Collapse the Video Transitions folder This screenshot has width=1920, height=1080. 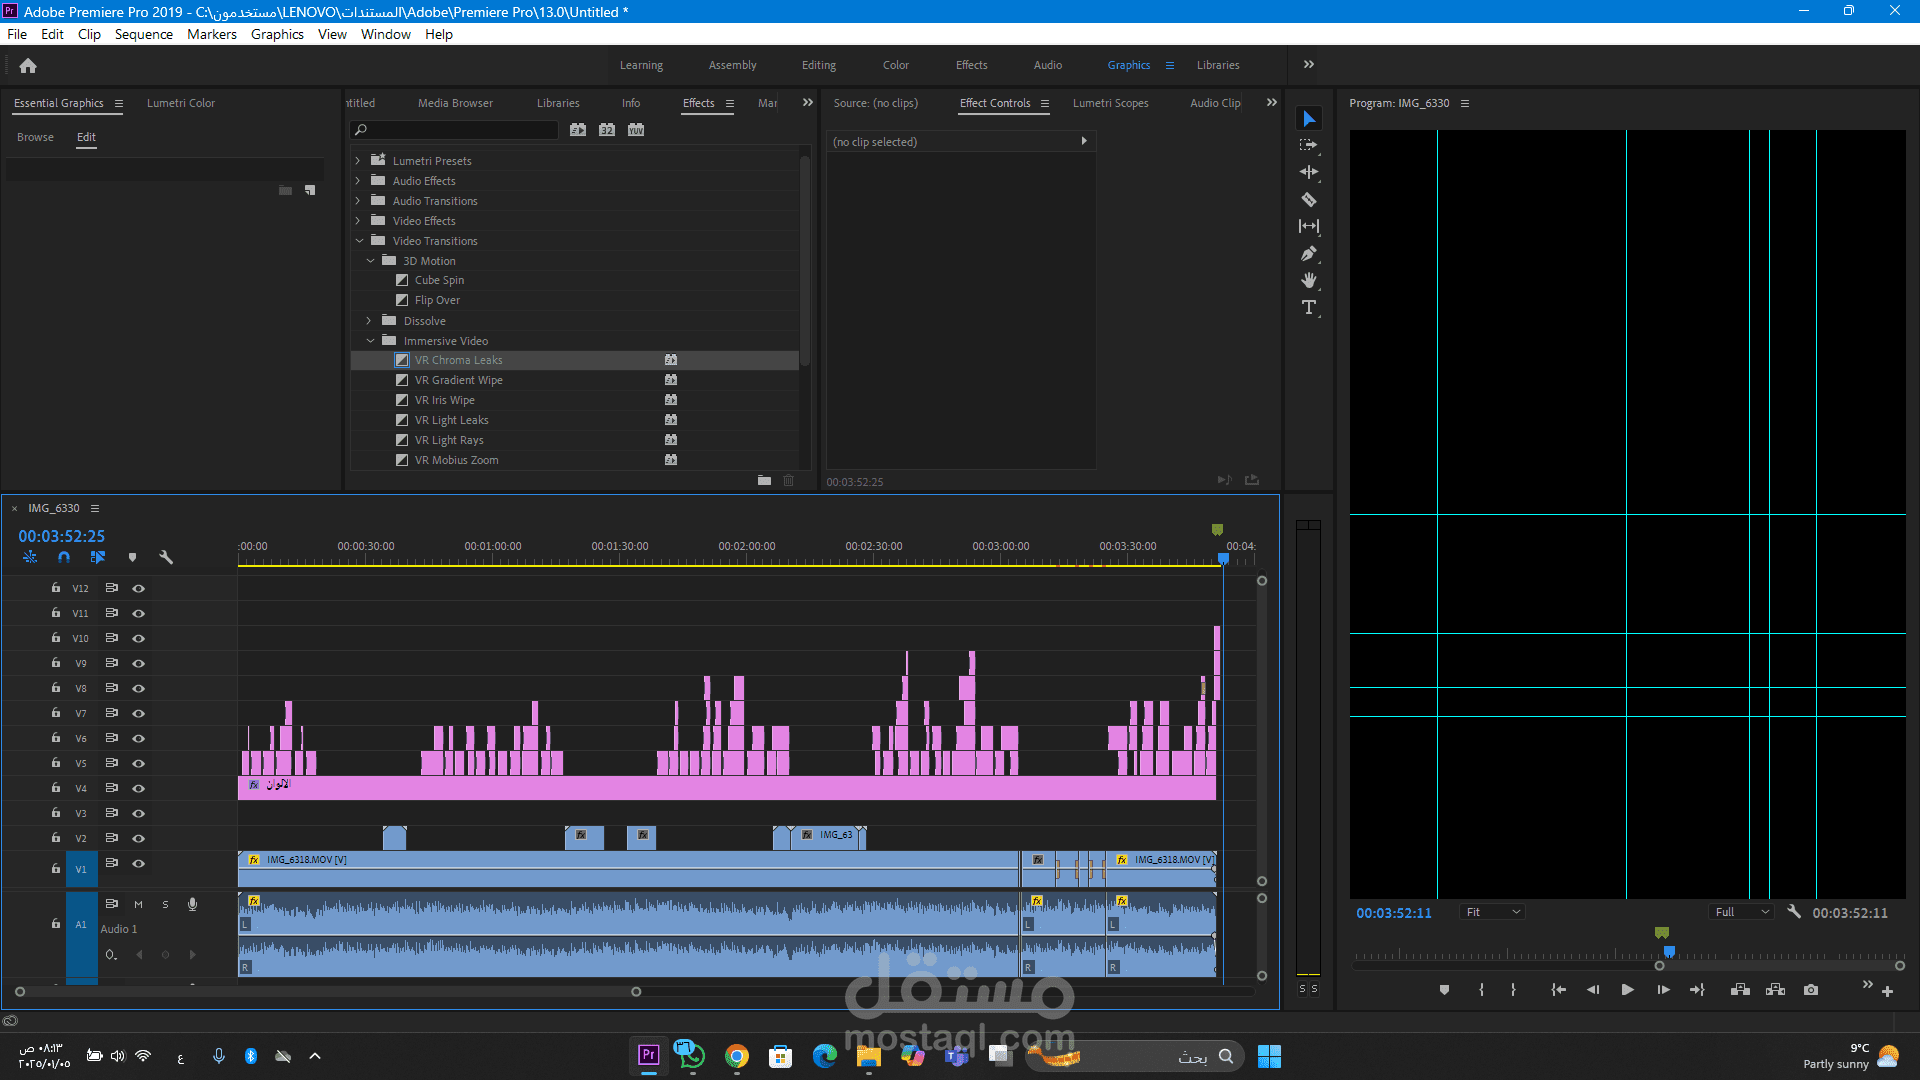359,241
